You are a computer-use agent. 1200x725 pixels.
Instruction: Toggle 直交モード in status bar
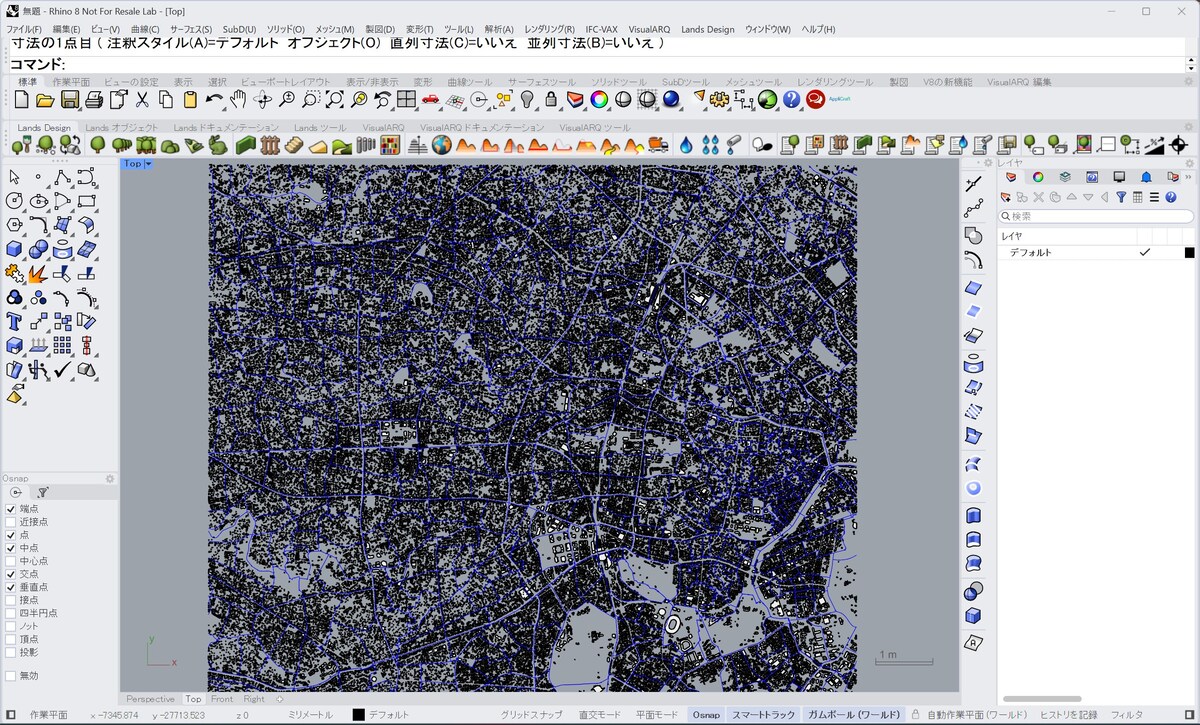(600, 715)
